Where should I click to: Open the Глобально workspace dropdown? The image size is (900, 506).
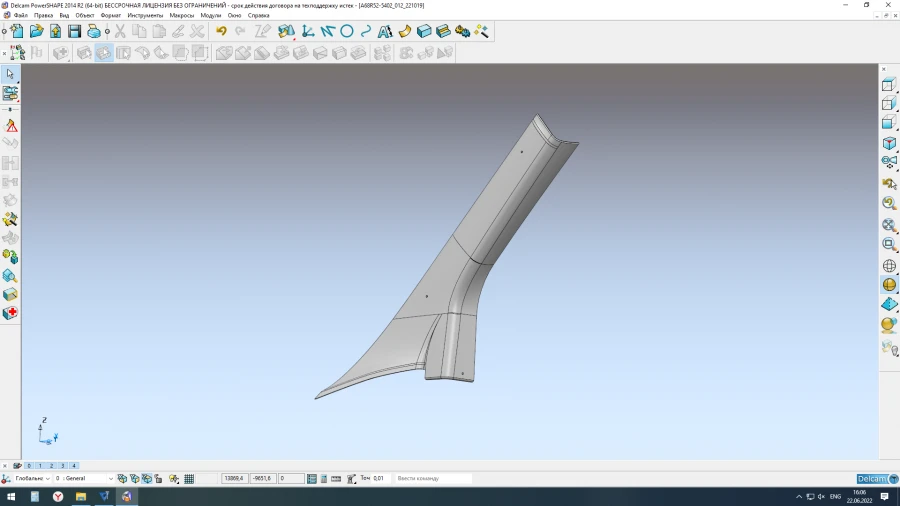click(x=48, y=479)
